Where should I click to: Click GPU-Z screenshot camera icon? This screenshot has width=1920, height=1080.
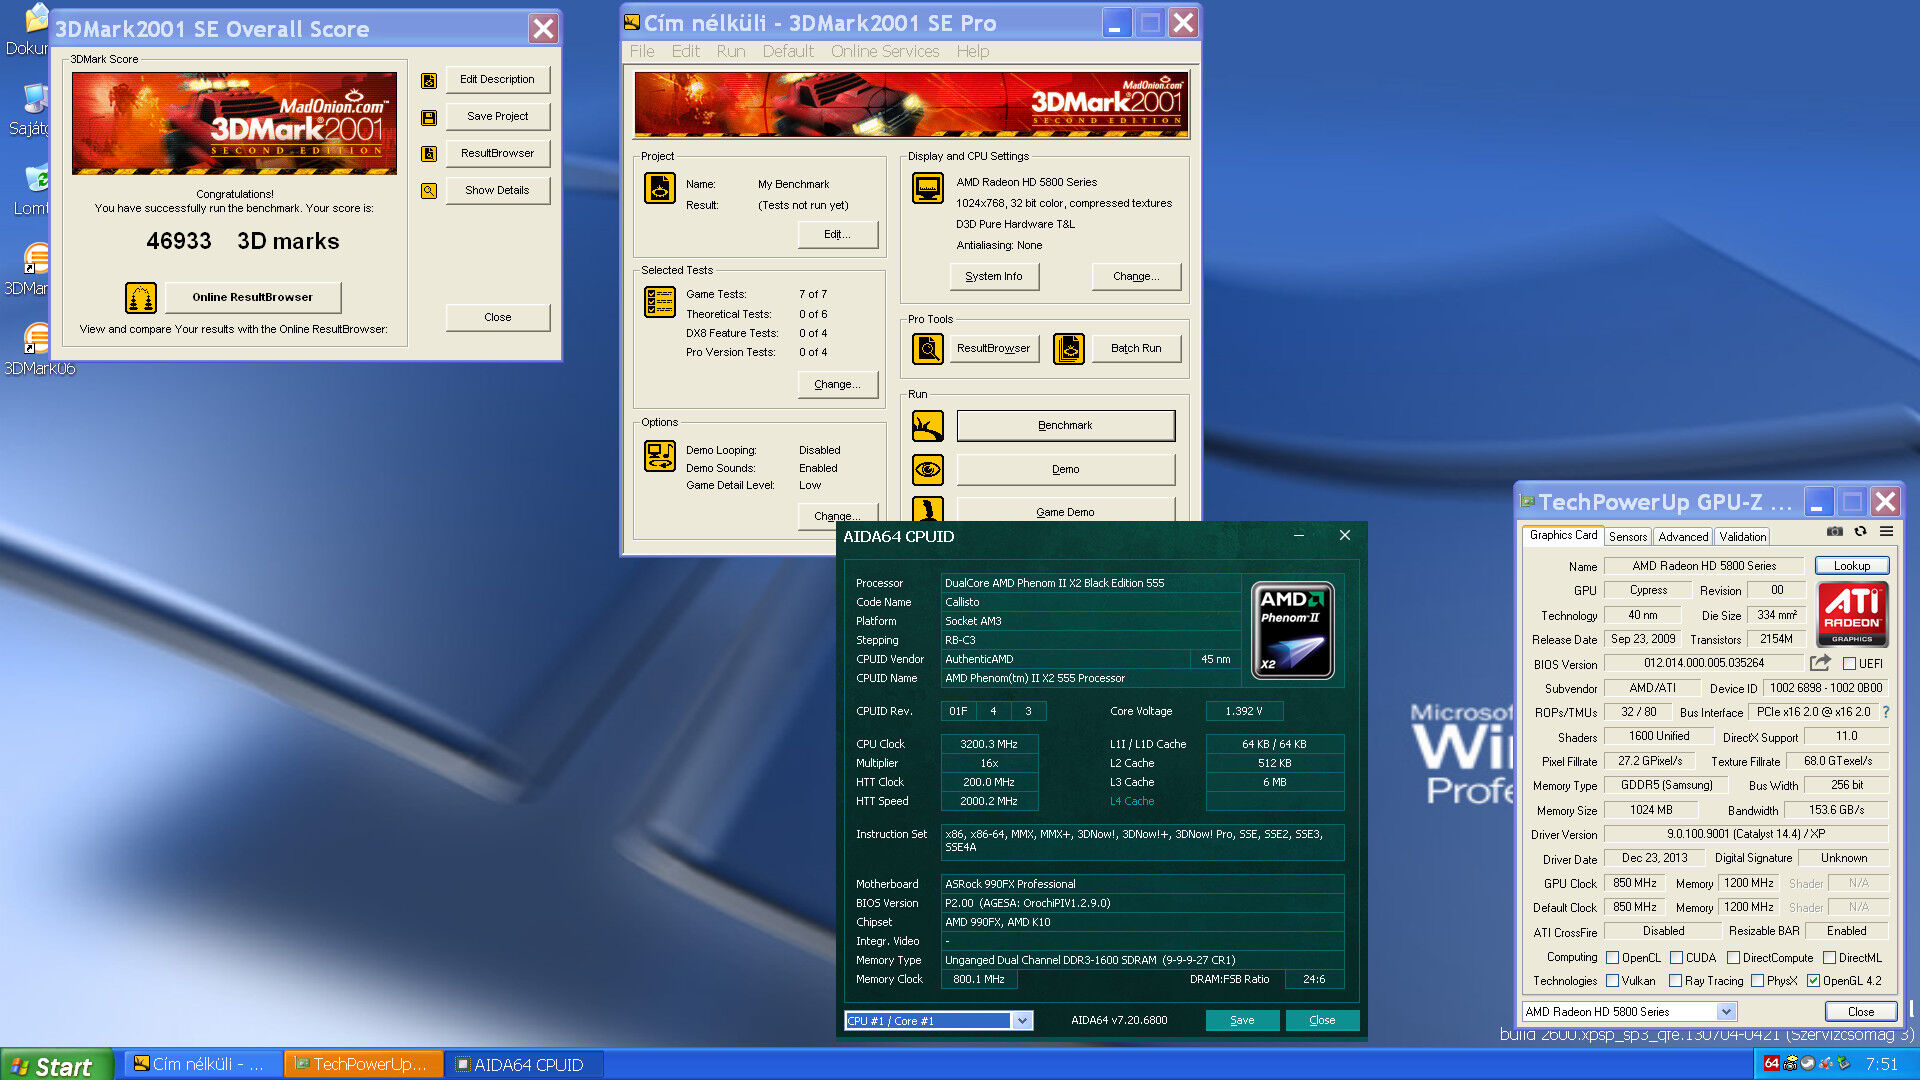tap(1834, 532)
